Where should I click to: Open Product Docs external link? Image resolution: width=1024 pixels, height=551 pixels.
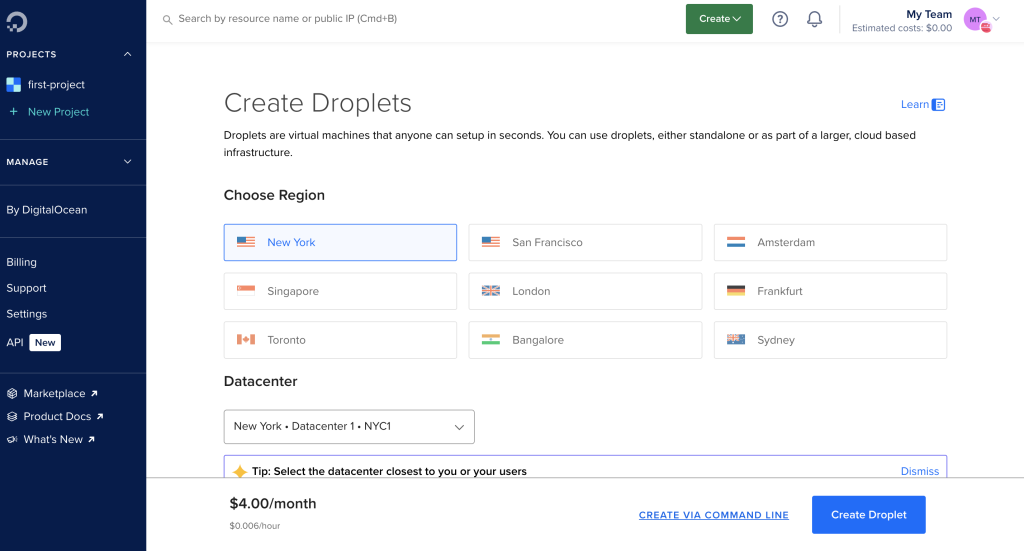55,417
